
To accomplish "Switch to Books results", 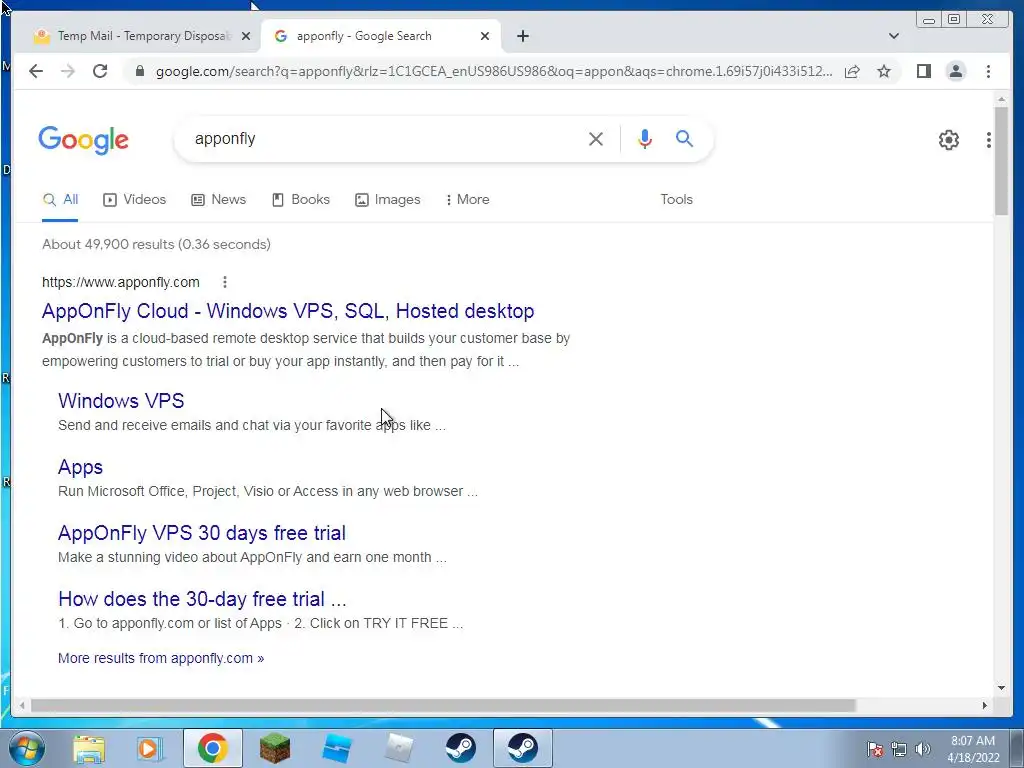I will point(300,200).
